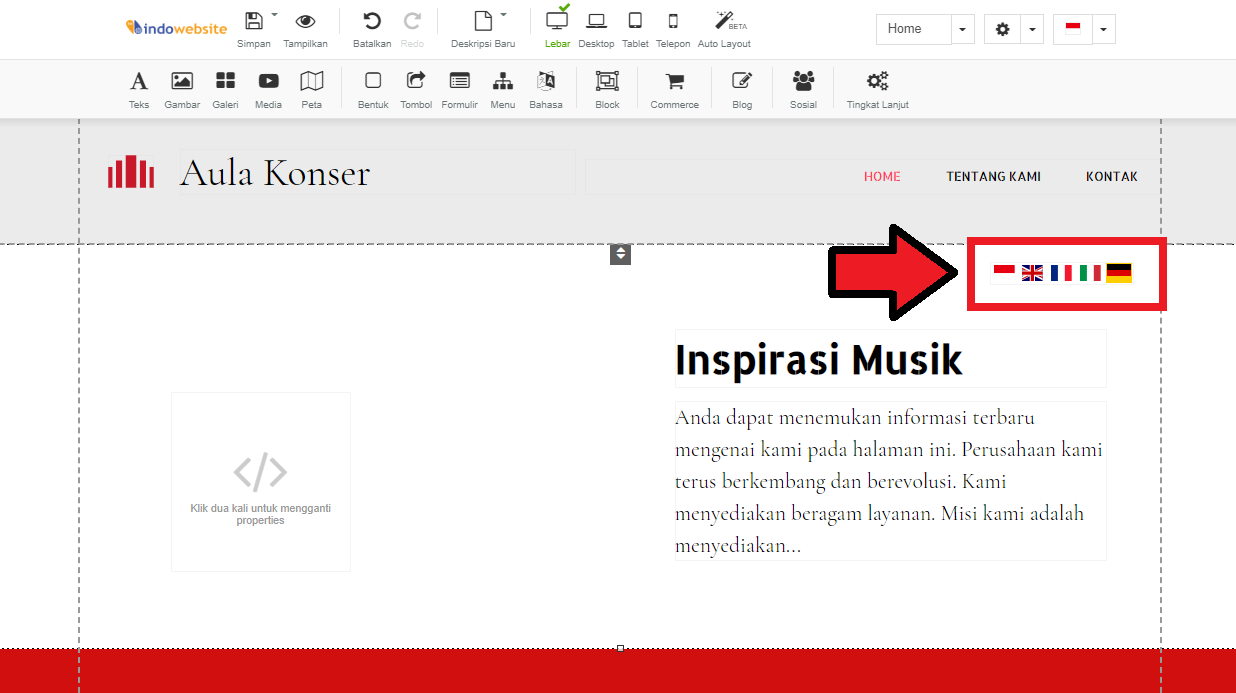Select the German flag language swatch
Screen dimensions: 1236x693
[x=1120, y=271]
